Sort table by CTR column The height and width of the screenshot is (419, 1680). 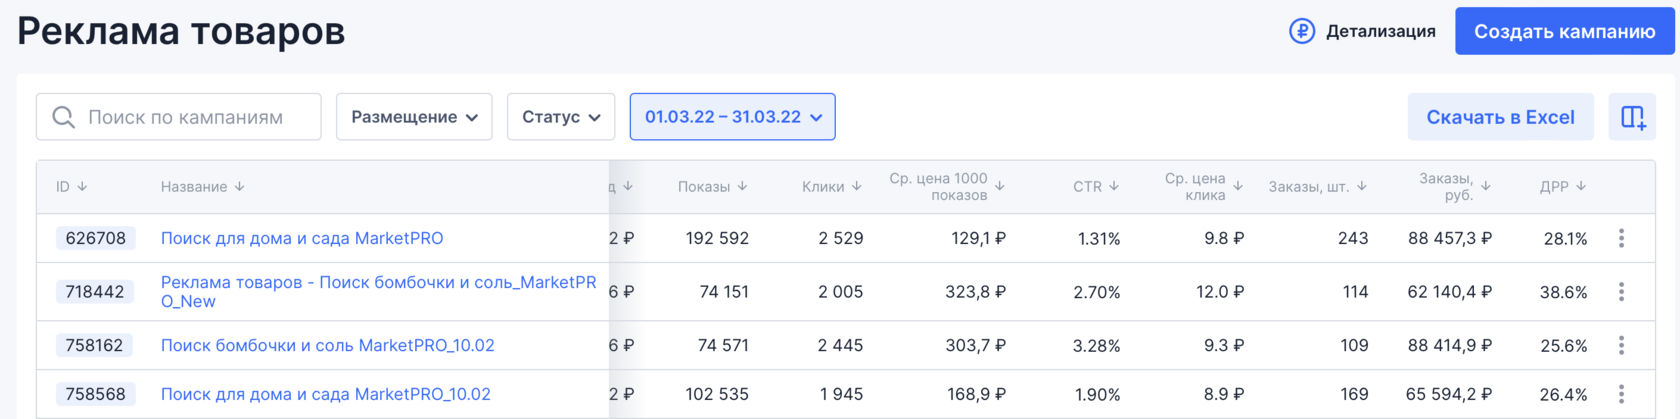1095,187
